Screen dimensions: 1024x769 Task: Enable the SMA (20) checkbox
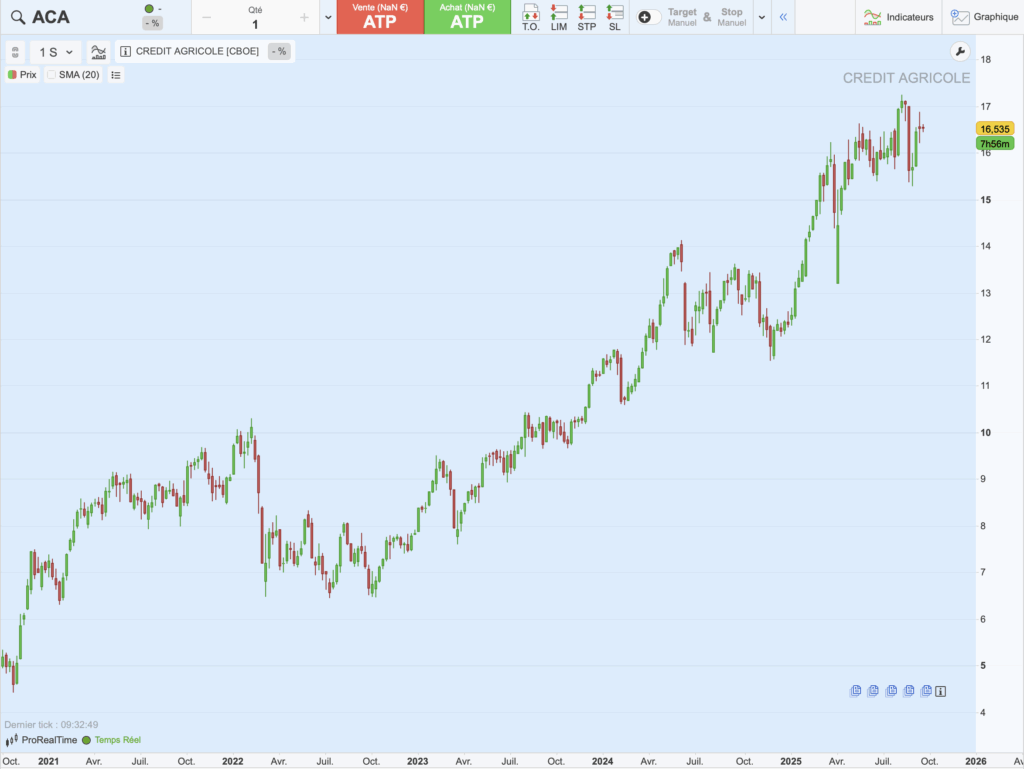[51, 75]
